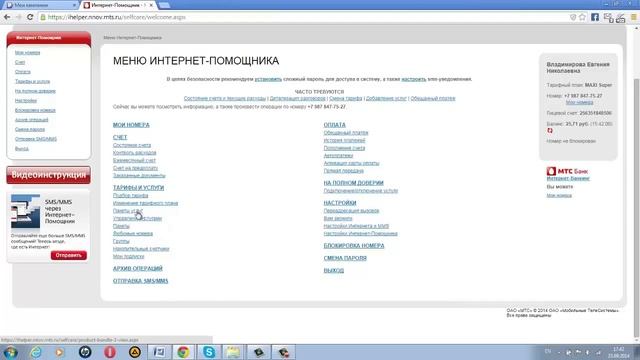The height and width of the screenshot is (360, 640).
Task: Open Оплата in the left sidebar menu
Action: tap(23, 72)
